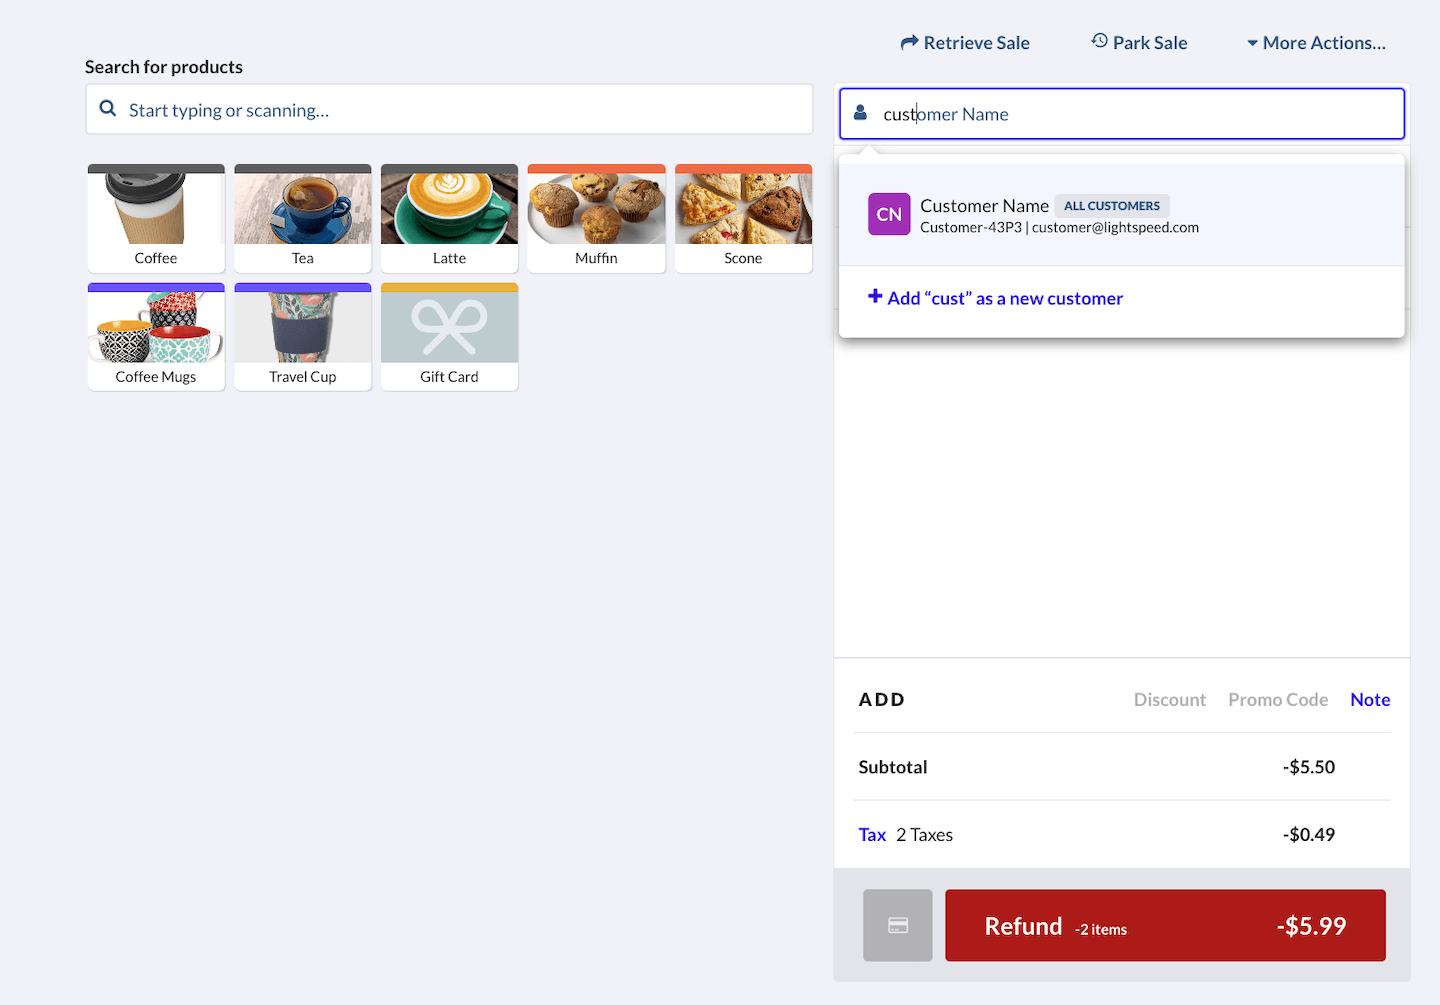Open the Tax details link
Image resolution: width=1440 pixels, height=1005 pixels.
tap(872, 835)
